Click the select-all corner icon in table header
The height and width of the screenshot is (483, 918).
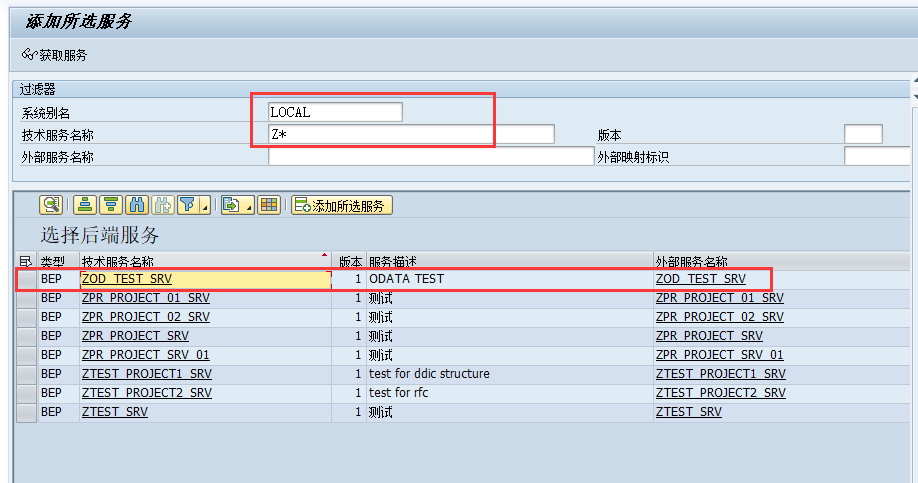click(26, 261)
